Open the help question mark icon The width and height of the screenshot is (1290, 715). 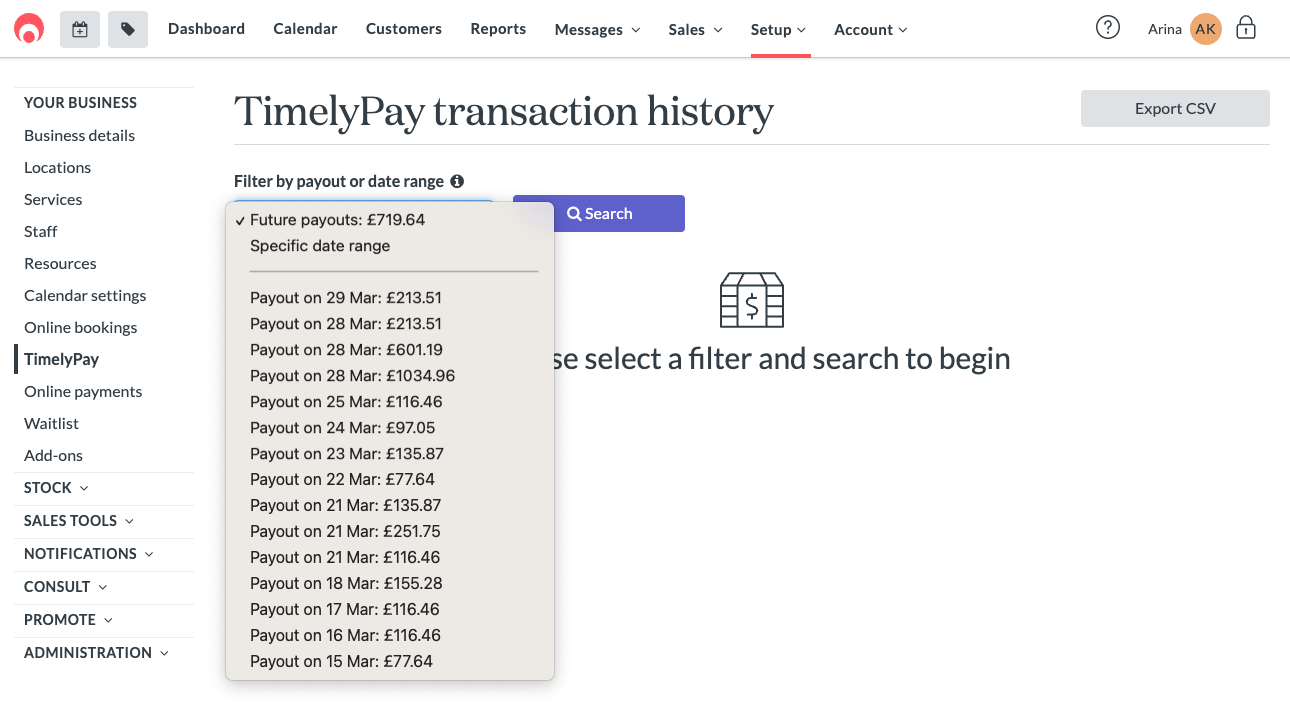pyautogui.click(x=1108, y=28)
